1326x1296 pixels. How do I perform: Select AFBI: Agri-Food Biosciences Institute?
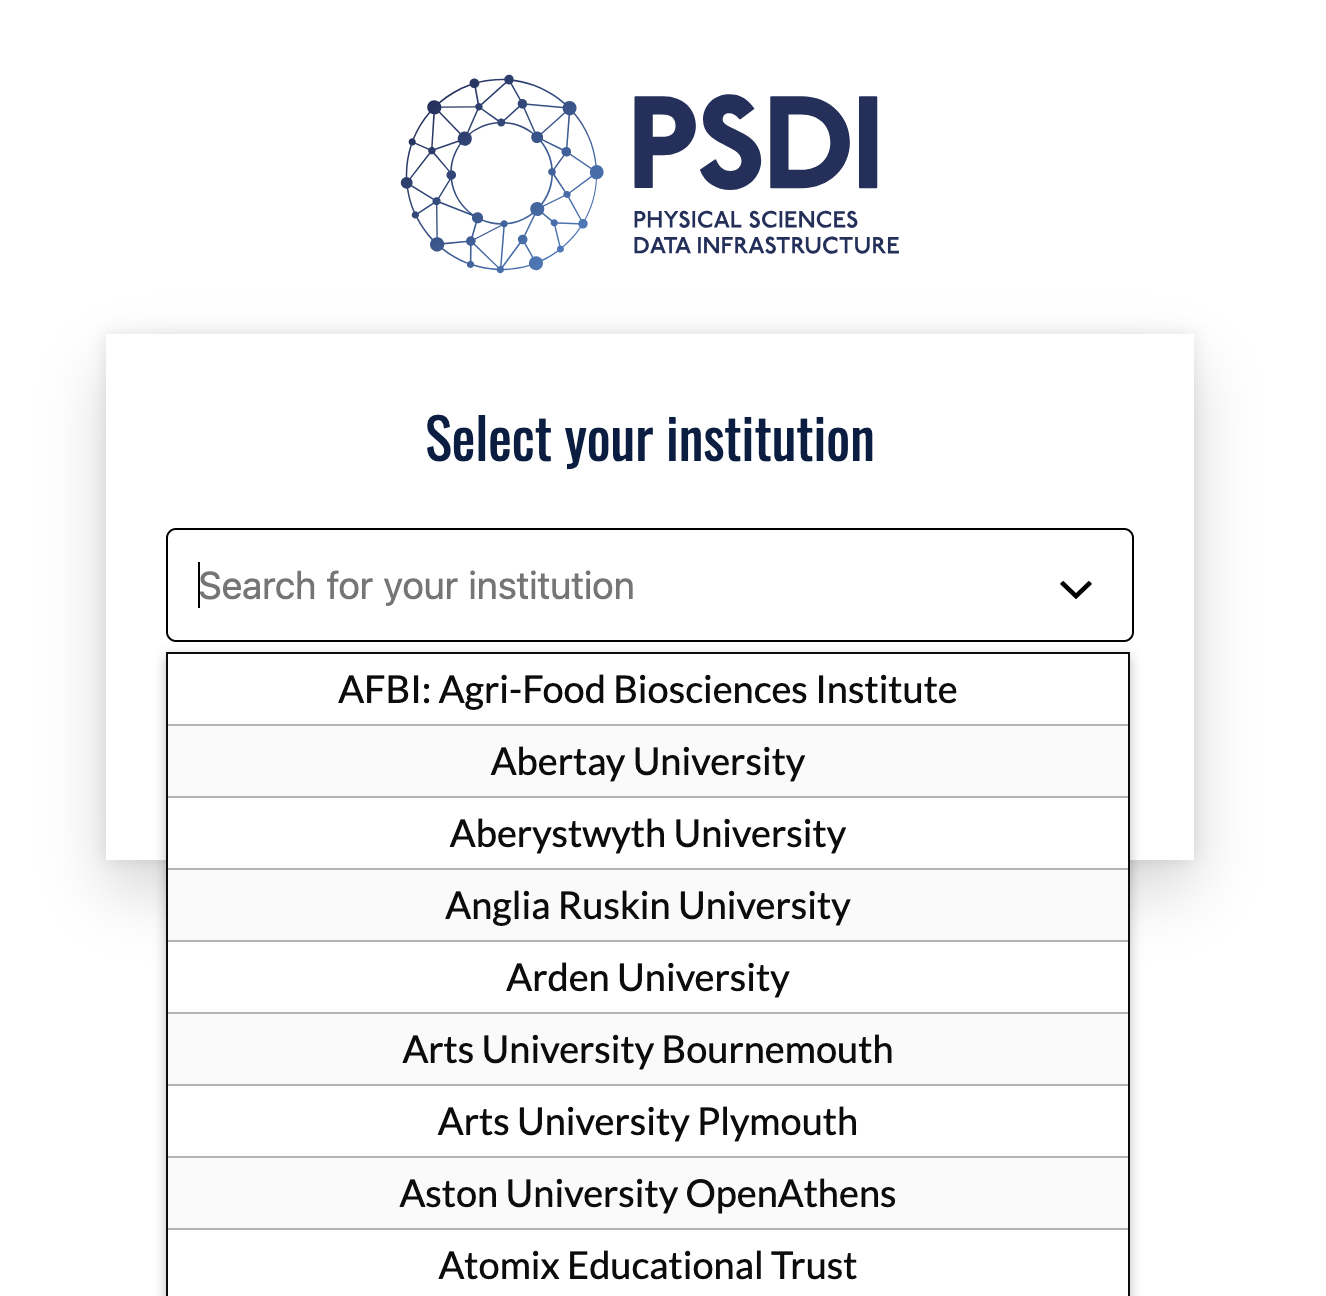[648, 690]
